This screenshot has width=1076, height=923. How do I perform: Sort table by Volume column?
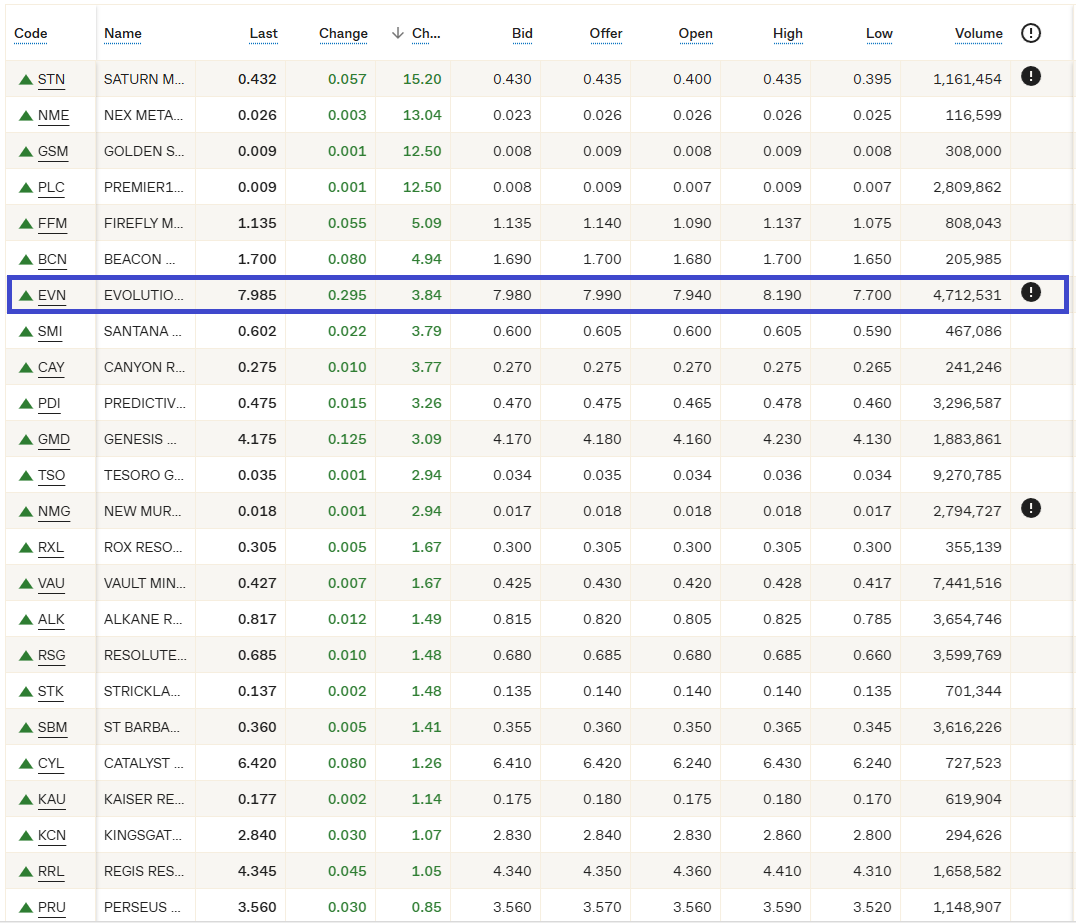(978, 33)
